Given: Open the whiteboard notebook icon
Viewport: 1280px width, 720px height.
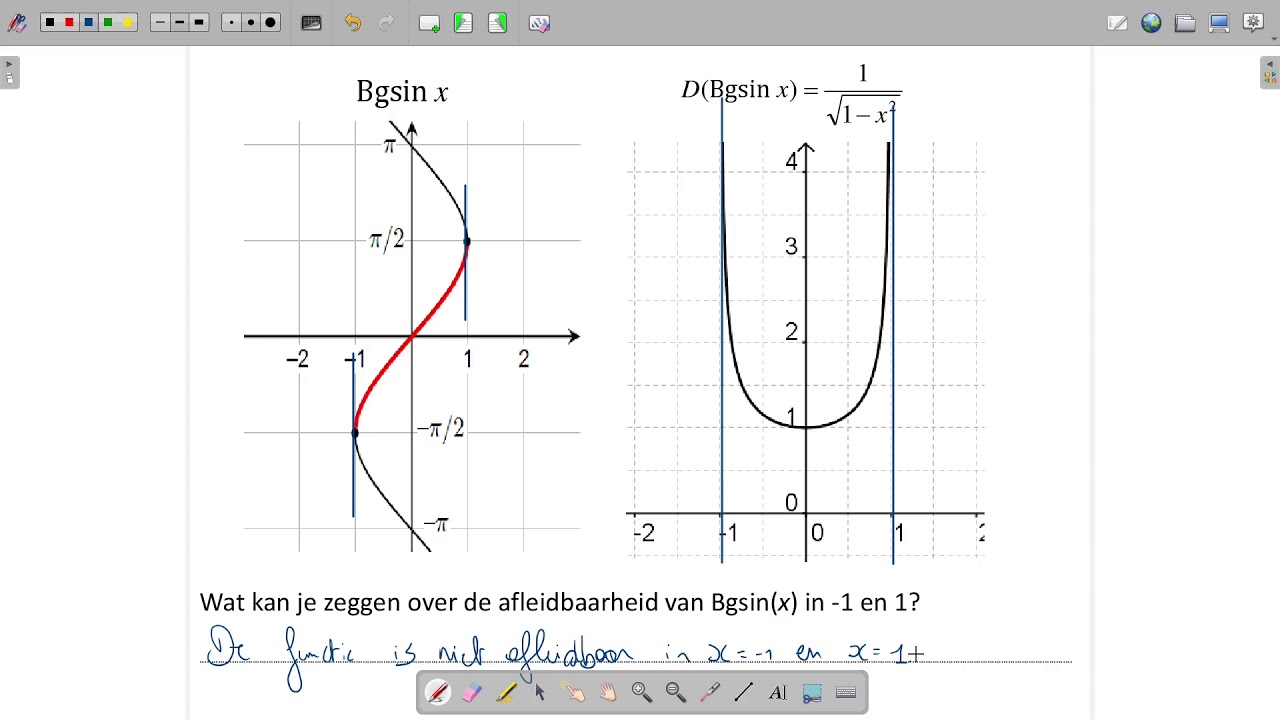Looking at the screenshot, I should [1117, 23].
